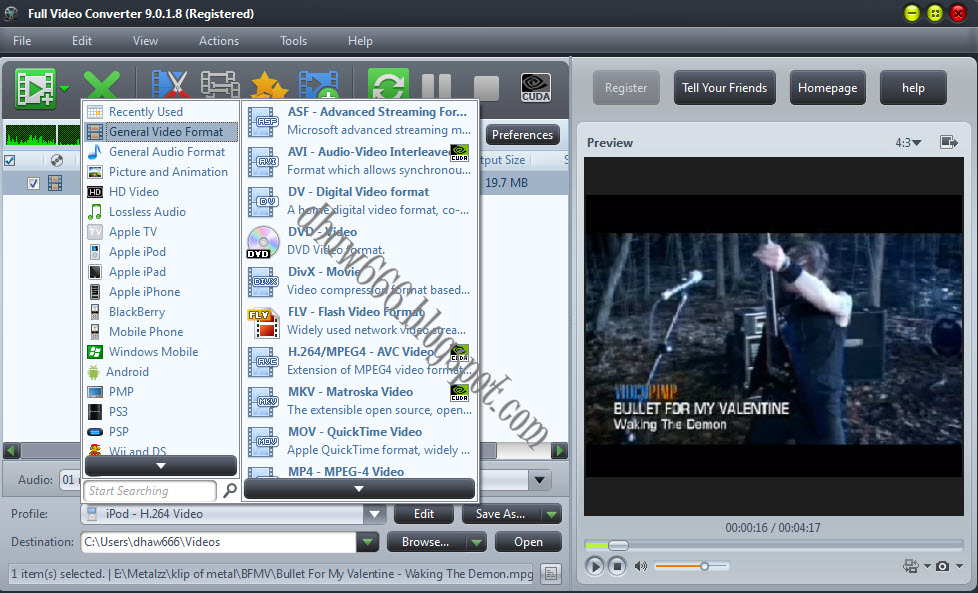Toggle the select-all header checkbox

pos(10,161)
